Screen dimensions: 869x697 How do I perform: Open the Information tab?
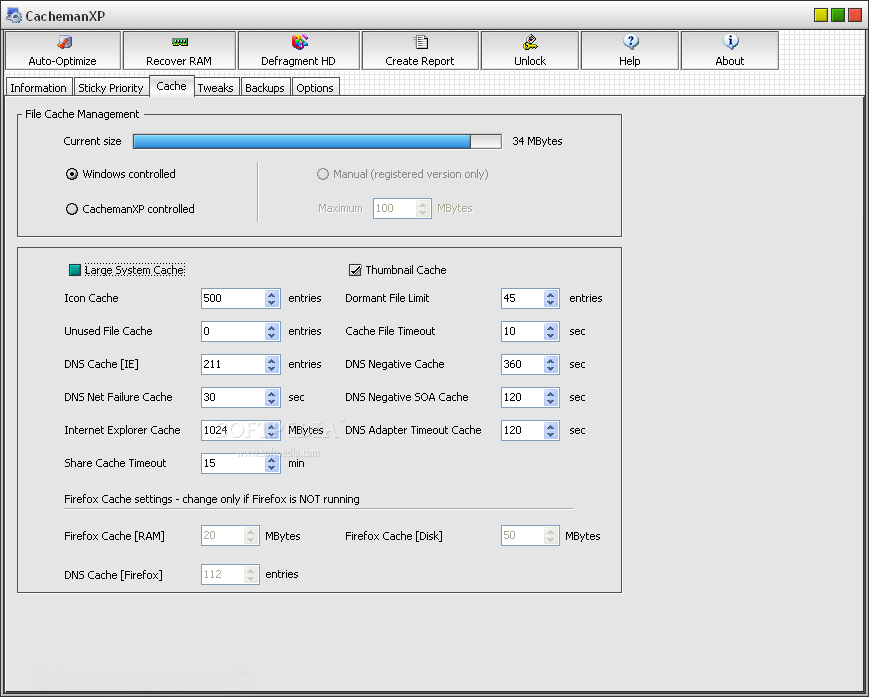pos(38,88)
